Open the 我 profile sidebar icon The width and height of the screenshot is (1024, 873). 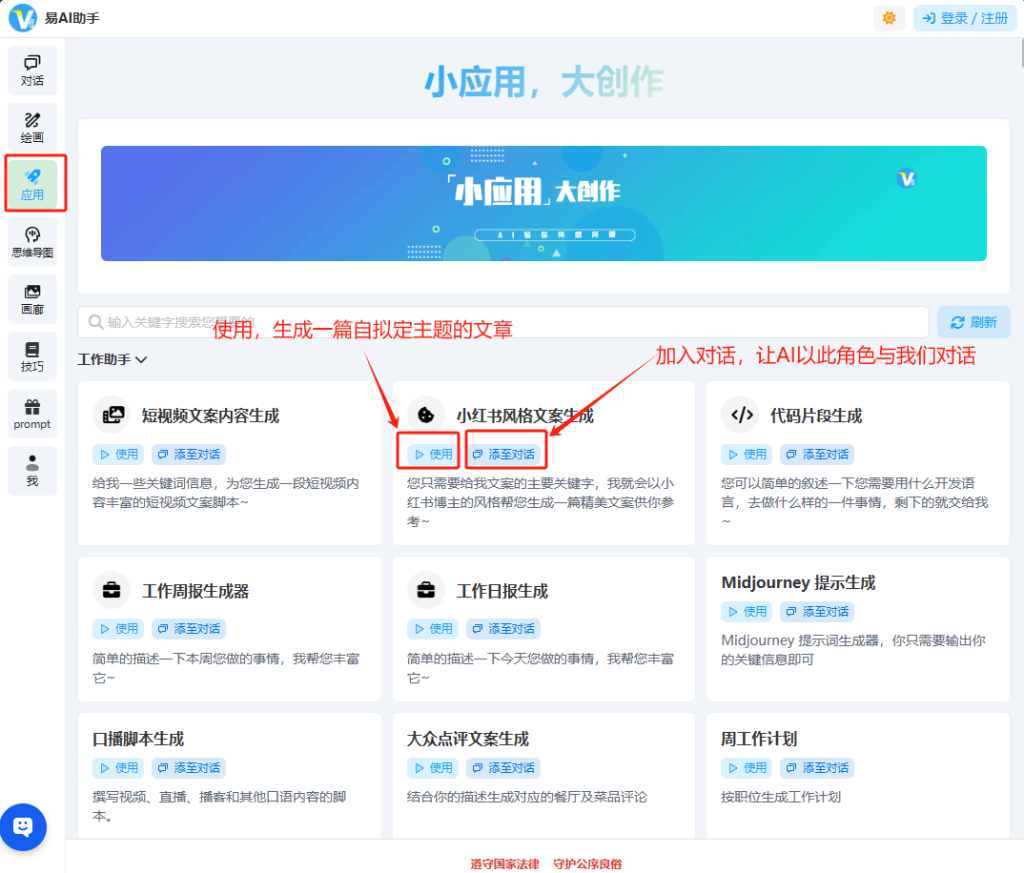coord(32,471)
